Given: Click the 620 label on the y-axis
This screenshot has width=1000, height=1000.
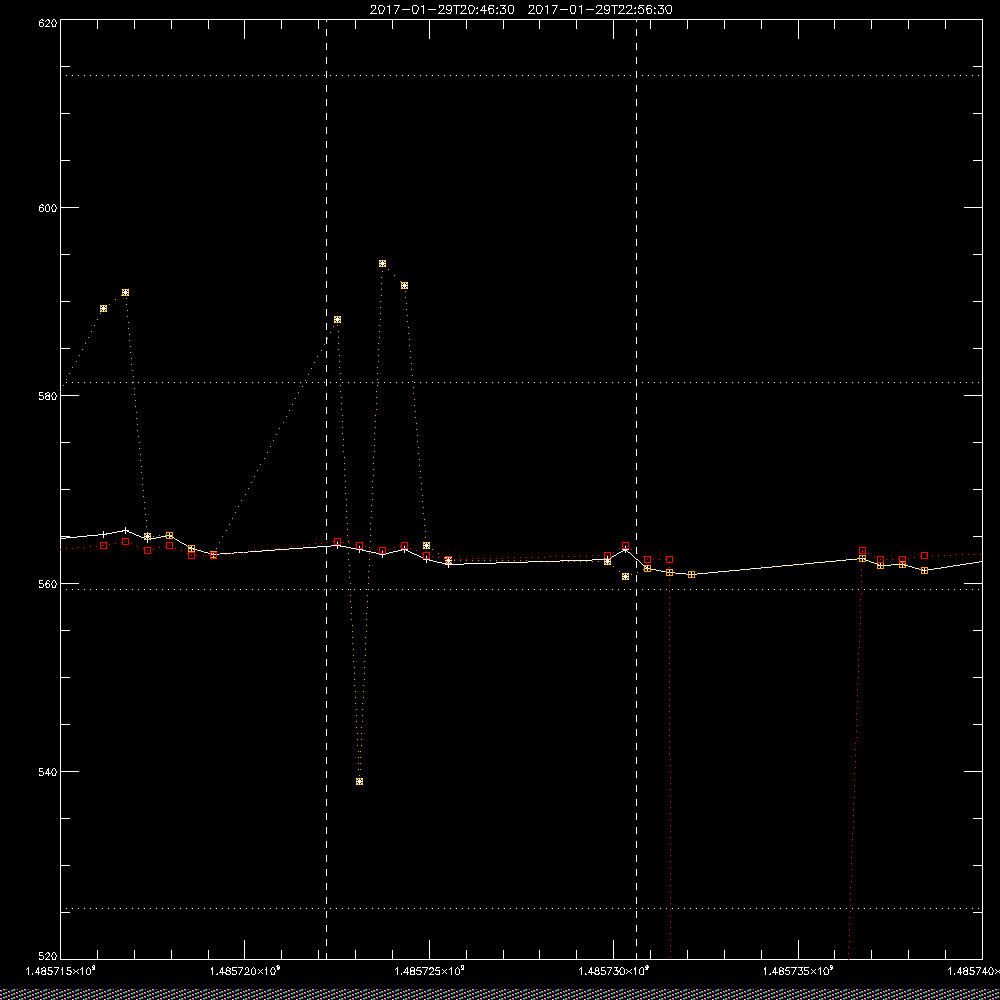Looking at the screenshot, I should 48,22.
